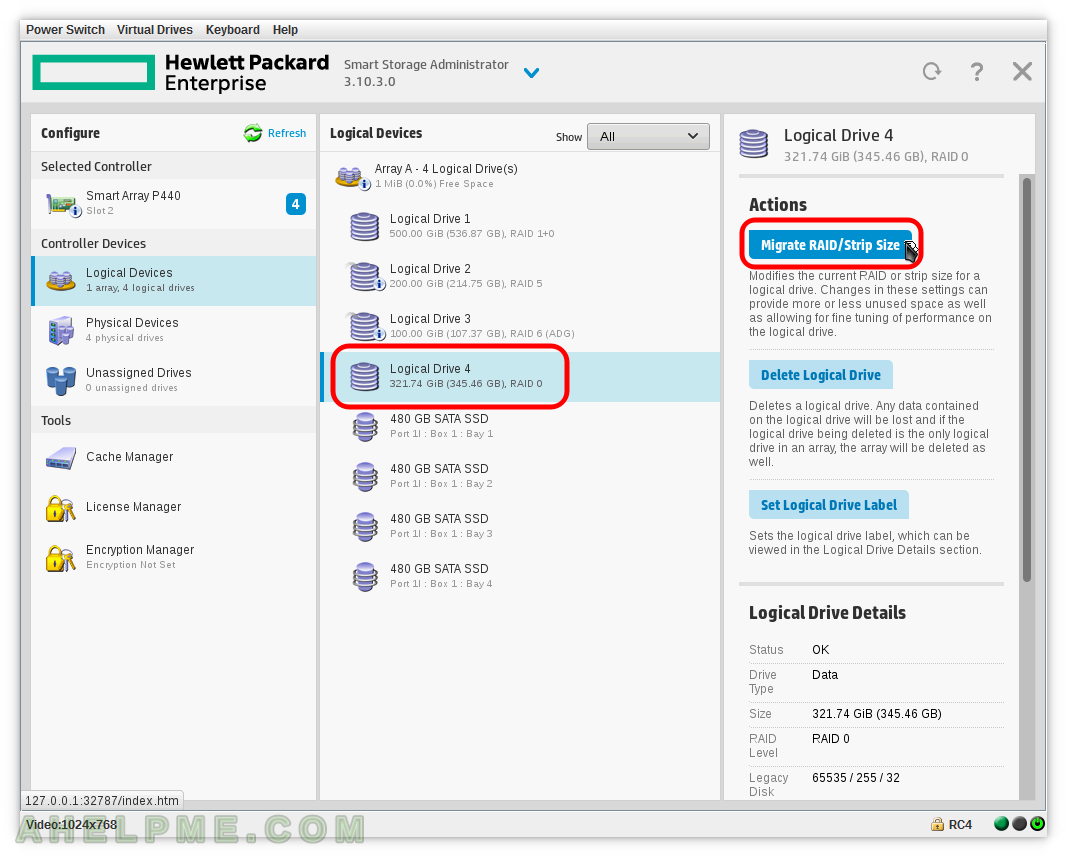The image size is (1067, 857).
Task: Click the green power indicator in status bar
Action: (x=1038, y=824)
